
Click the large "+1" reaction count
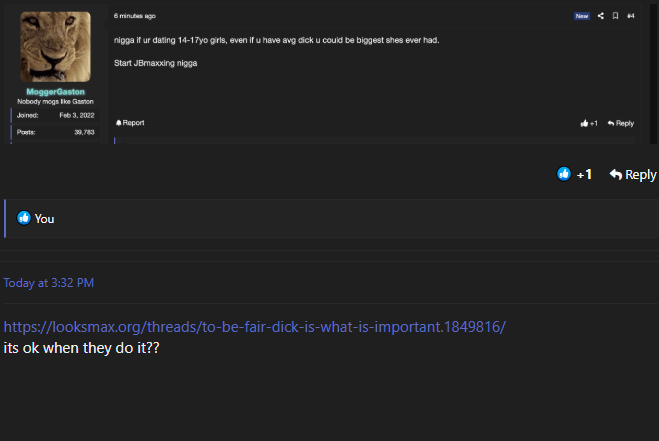tap(585, 174)
